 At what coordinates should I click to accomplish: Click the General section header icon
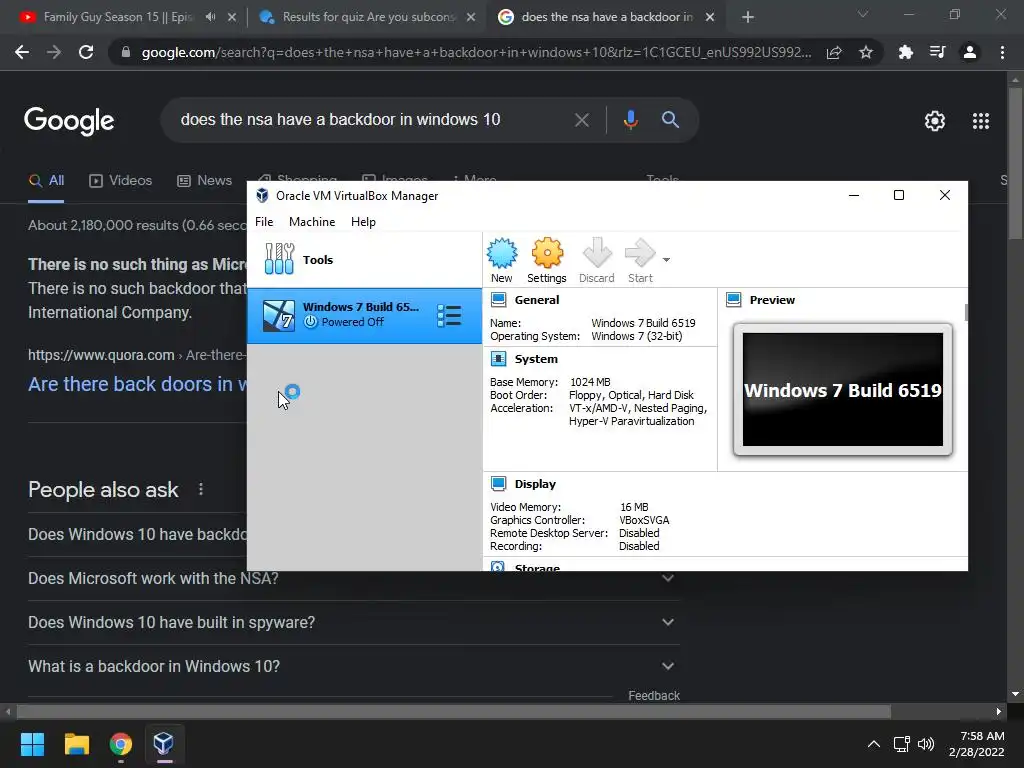pyautogui.click(x=498, y=300)
